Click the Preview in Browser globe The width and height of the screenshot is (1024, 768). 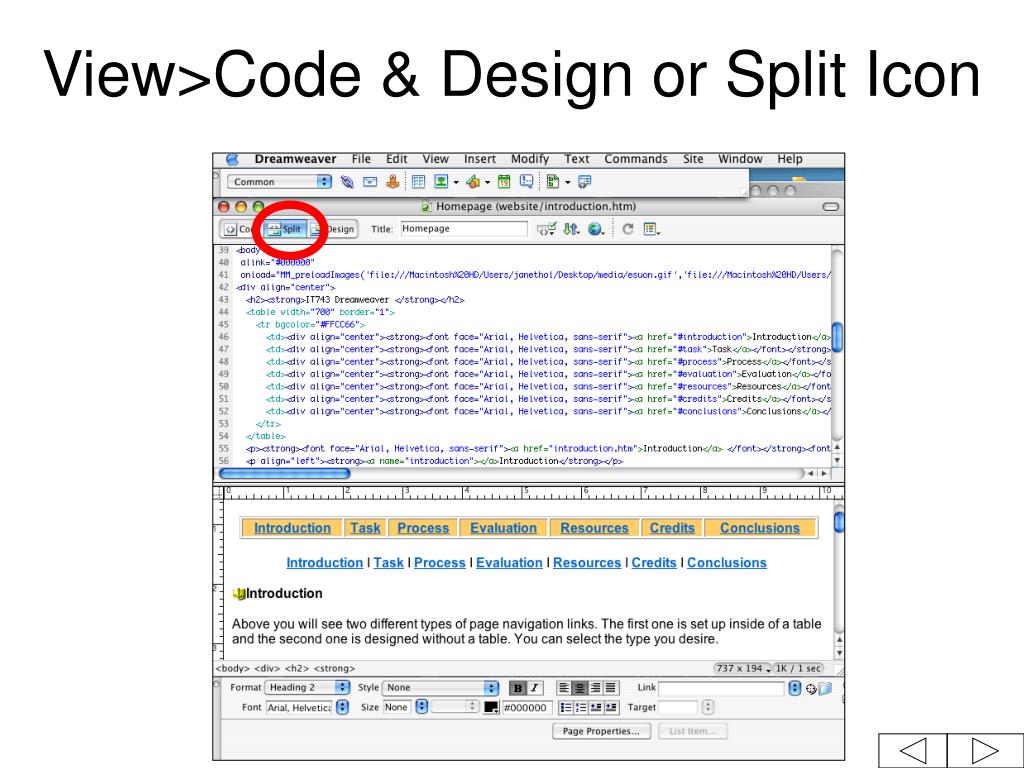pos(596,229)
